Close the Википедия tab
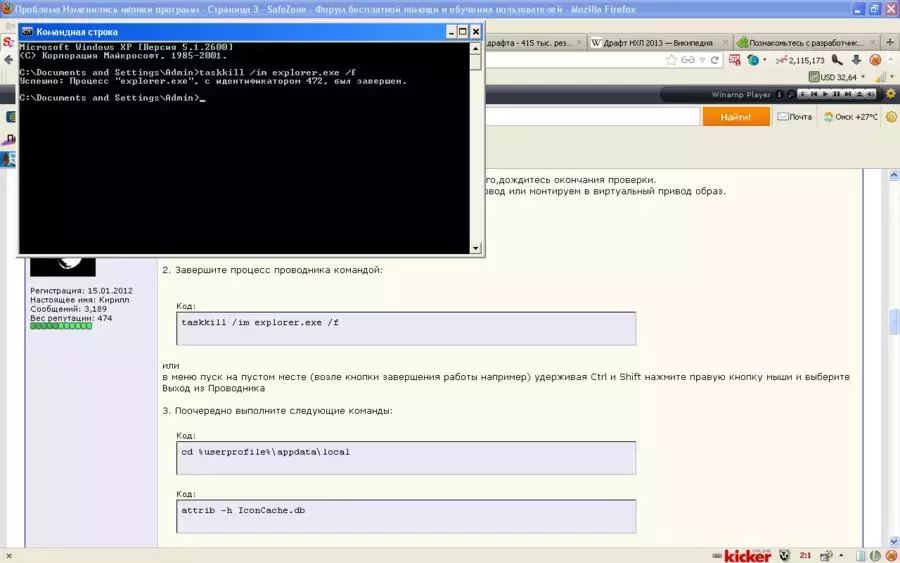 click(726, 42)
